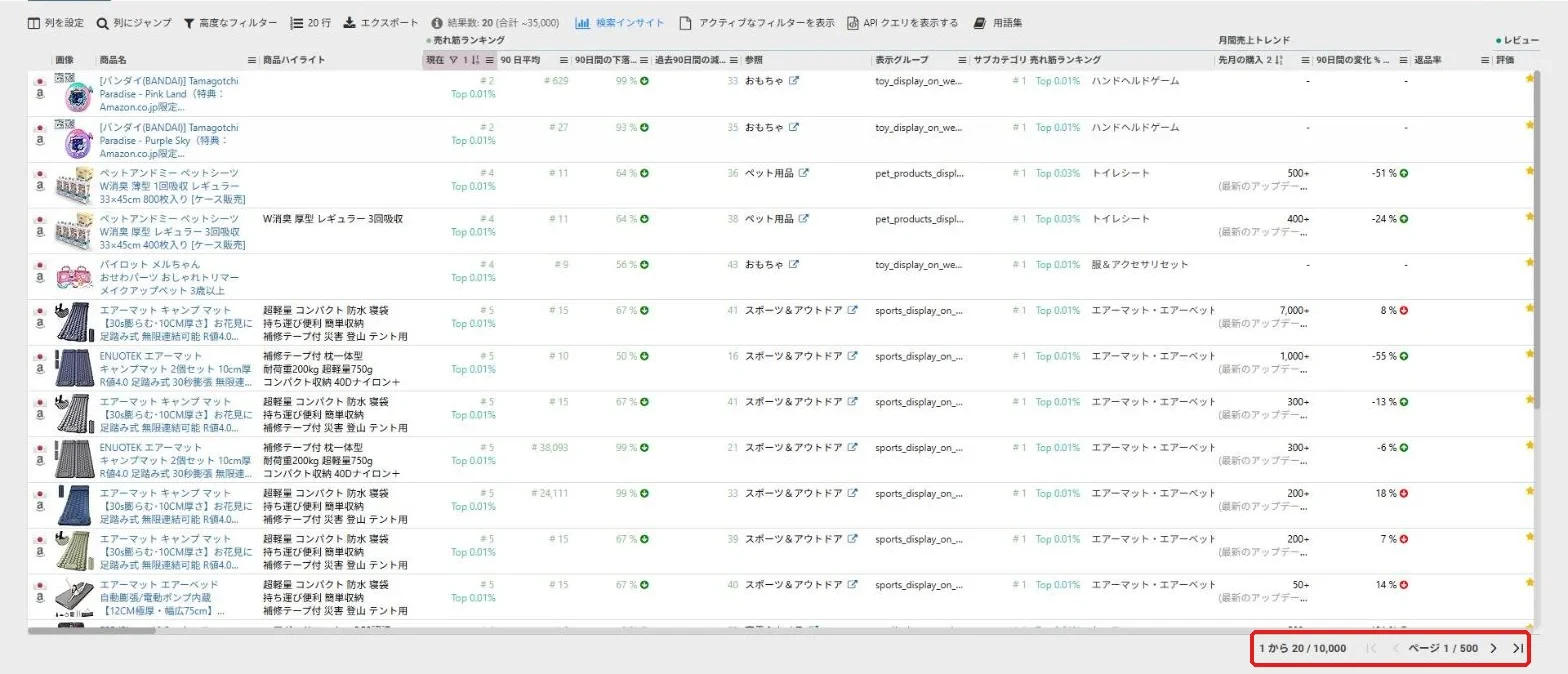Click the red arrow beside 18 %
Image resolution: width=1568 pixels, height=674 pixels.
click(1404, 493)
